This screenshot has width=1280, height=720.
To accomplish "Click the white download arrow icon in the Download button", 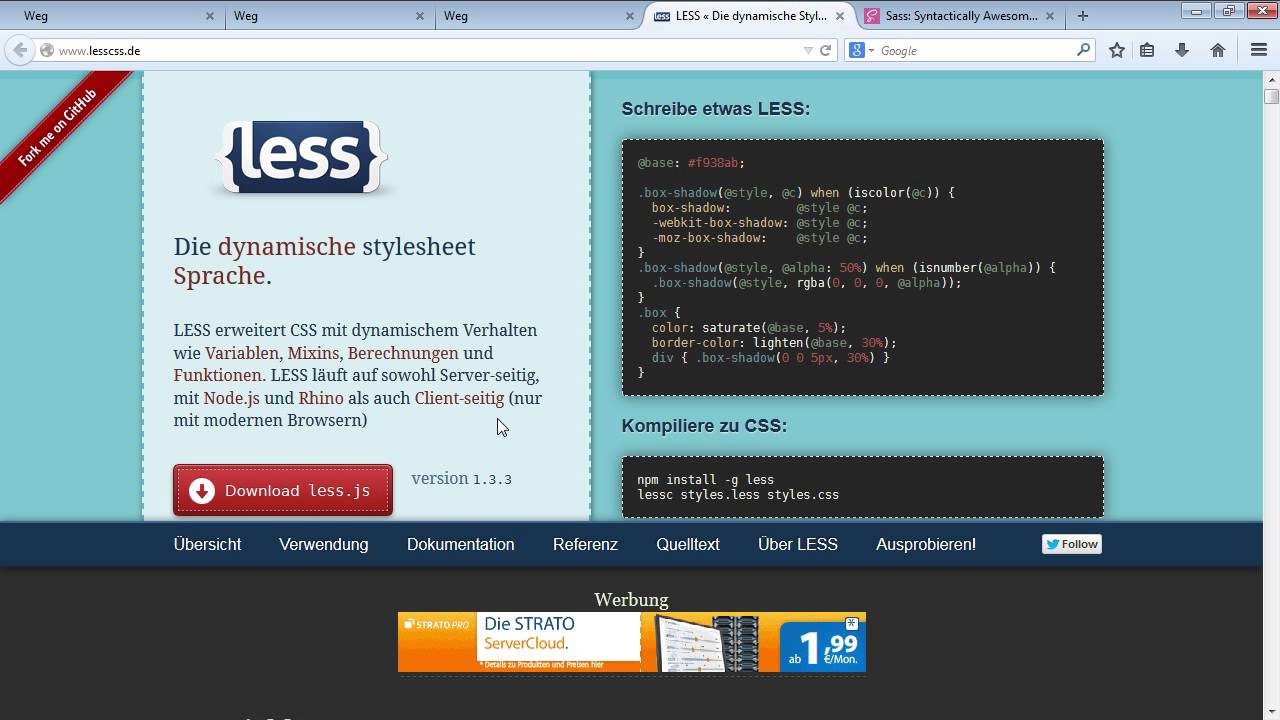I will pyautogui.click(x=202, y=490).
